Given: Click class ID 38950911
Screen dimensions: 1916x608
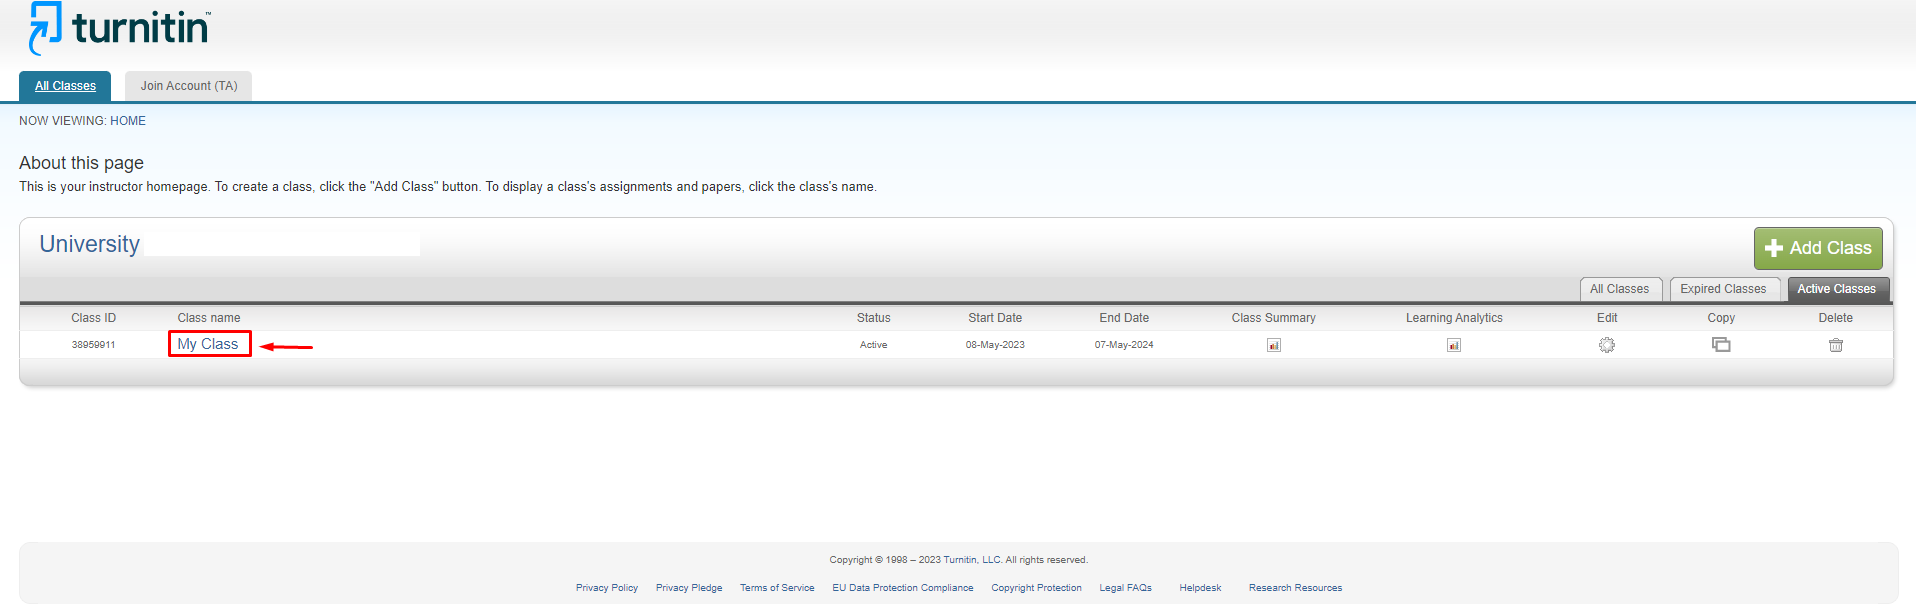Looking at the screenshot, I should 93,345.
